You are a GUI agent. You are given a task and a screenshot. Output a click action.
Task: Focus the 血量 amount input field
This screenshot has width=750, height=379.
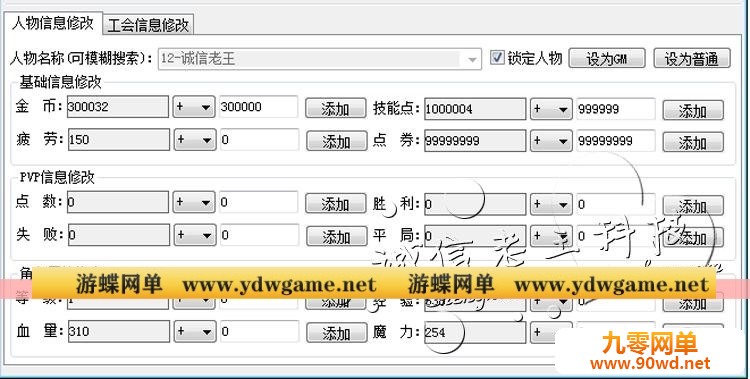(x=259, y=331)
